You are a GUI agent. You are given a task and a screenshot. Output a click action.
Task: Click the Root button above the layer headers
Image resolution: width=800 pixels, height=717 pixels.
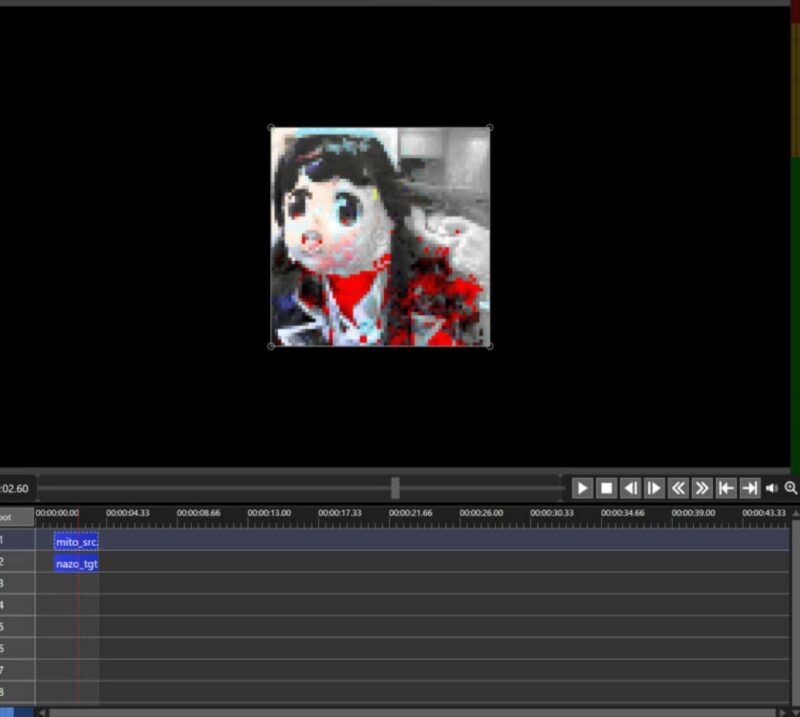pyautogui.click(x=17, y=517)
